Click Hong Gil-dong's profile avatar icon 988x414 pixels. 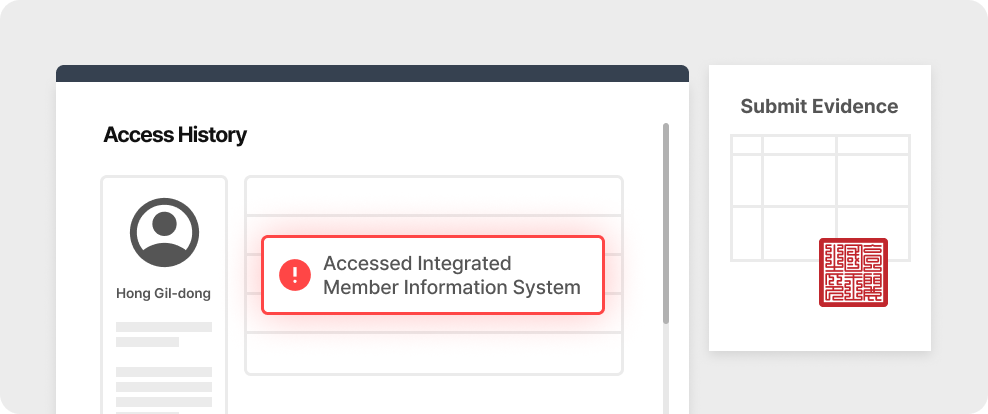[164, 232]
